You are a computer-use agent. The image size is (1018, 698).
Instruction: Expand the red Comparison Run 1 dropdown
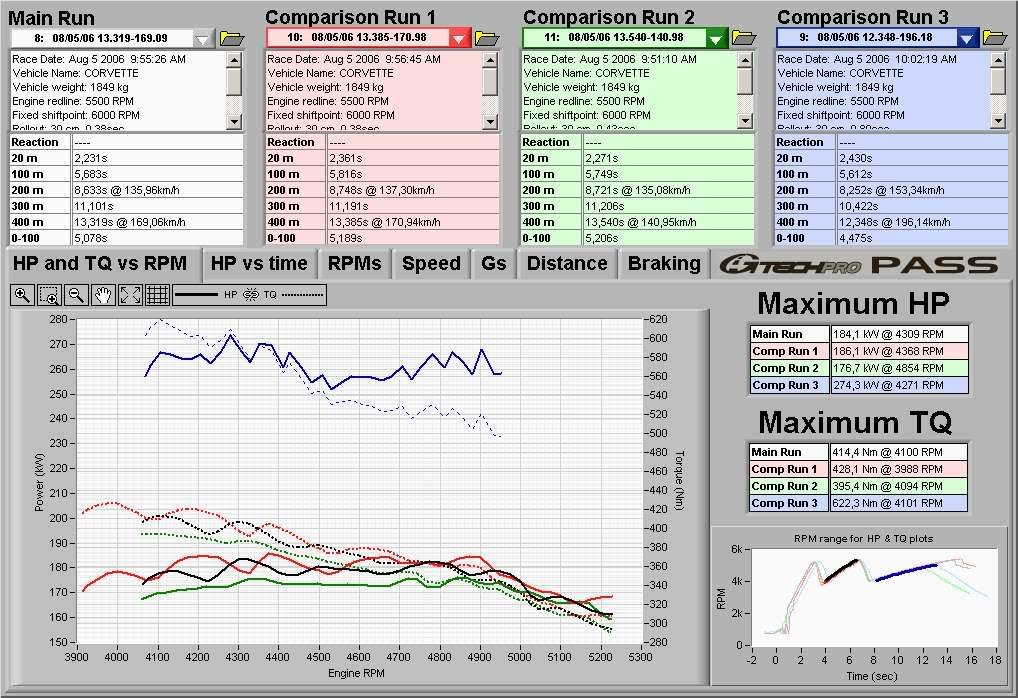pos(459,38)
